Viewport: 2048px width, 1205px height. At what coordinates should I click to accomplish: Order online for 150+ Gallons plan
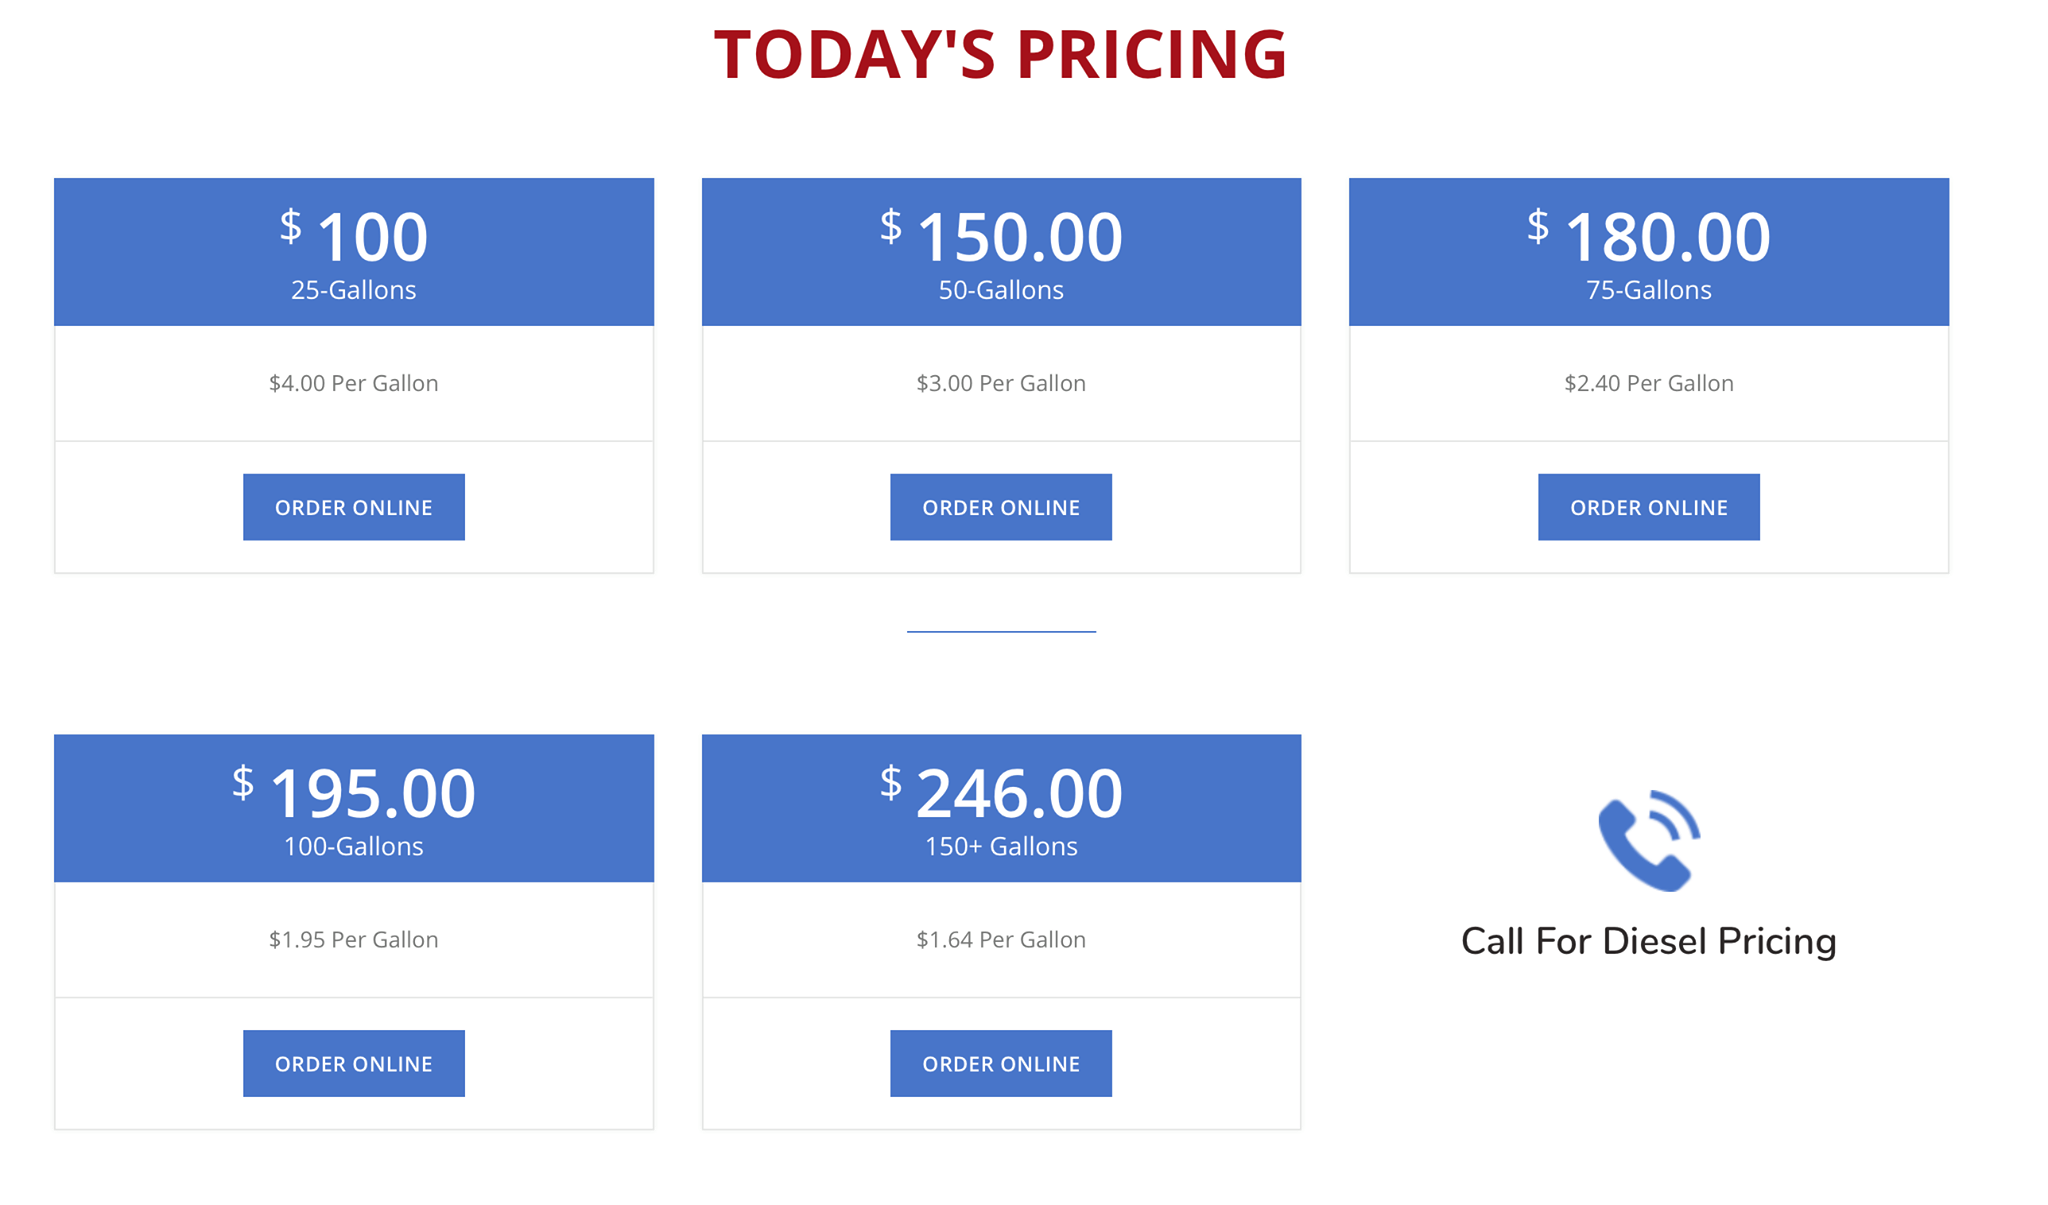pos(1000,1063)
